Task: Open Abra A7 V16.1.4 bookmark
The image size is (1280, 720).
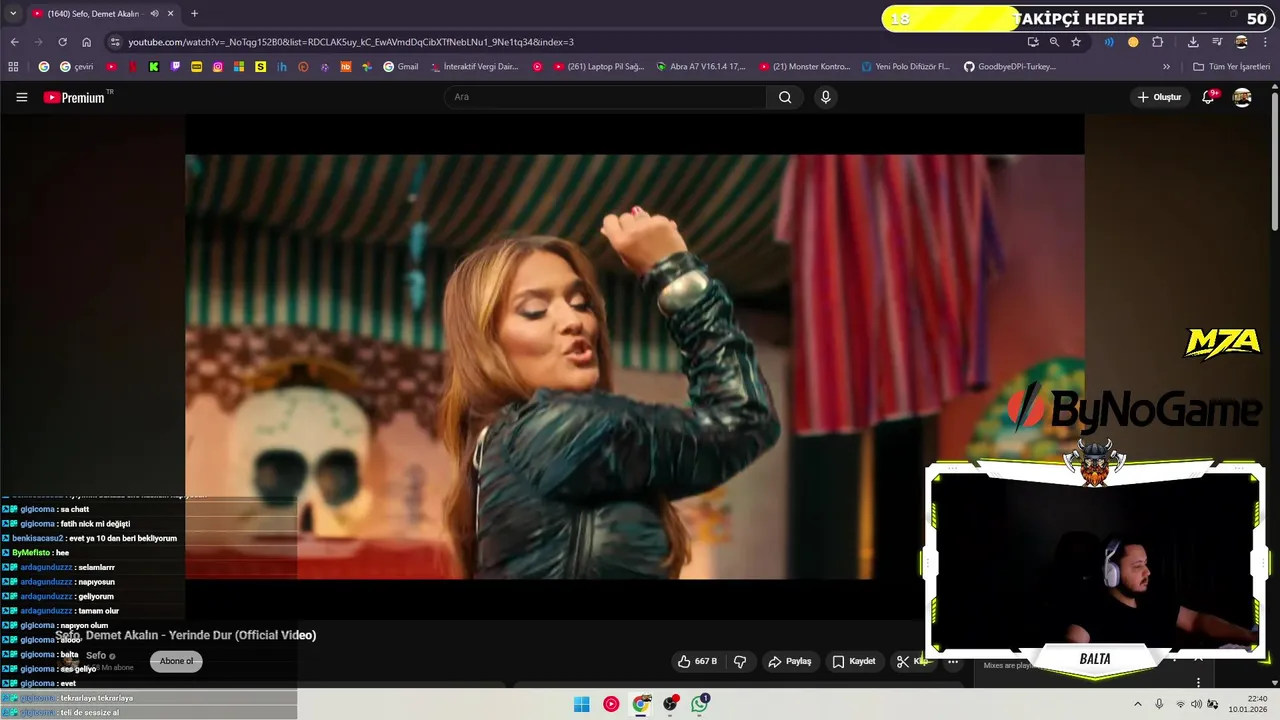Action: tap(701, 67)
